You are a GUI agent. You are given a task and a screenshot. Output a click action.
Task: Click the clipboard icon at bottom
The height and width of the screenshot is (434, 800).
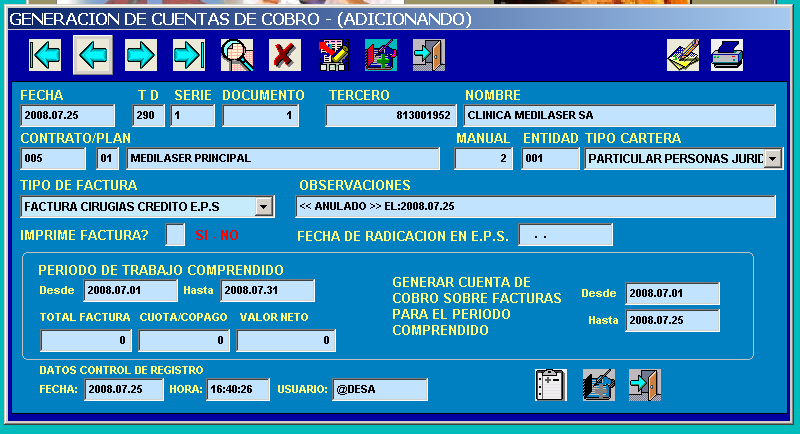tap(551, 385)
